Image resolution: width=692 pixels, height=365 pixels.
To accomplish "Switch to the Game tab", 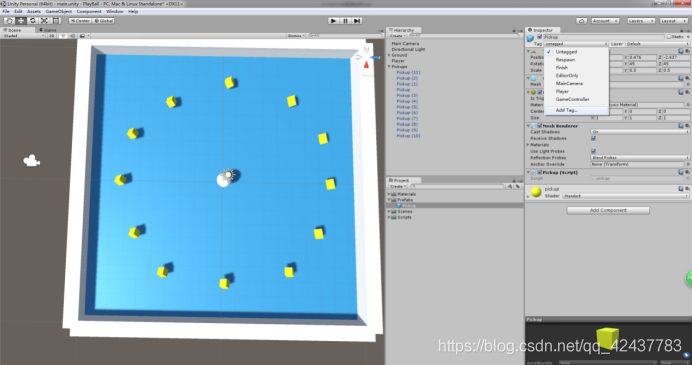I will click(x=49, y=30).
